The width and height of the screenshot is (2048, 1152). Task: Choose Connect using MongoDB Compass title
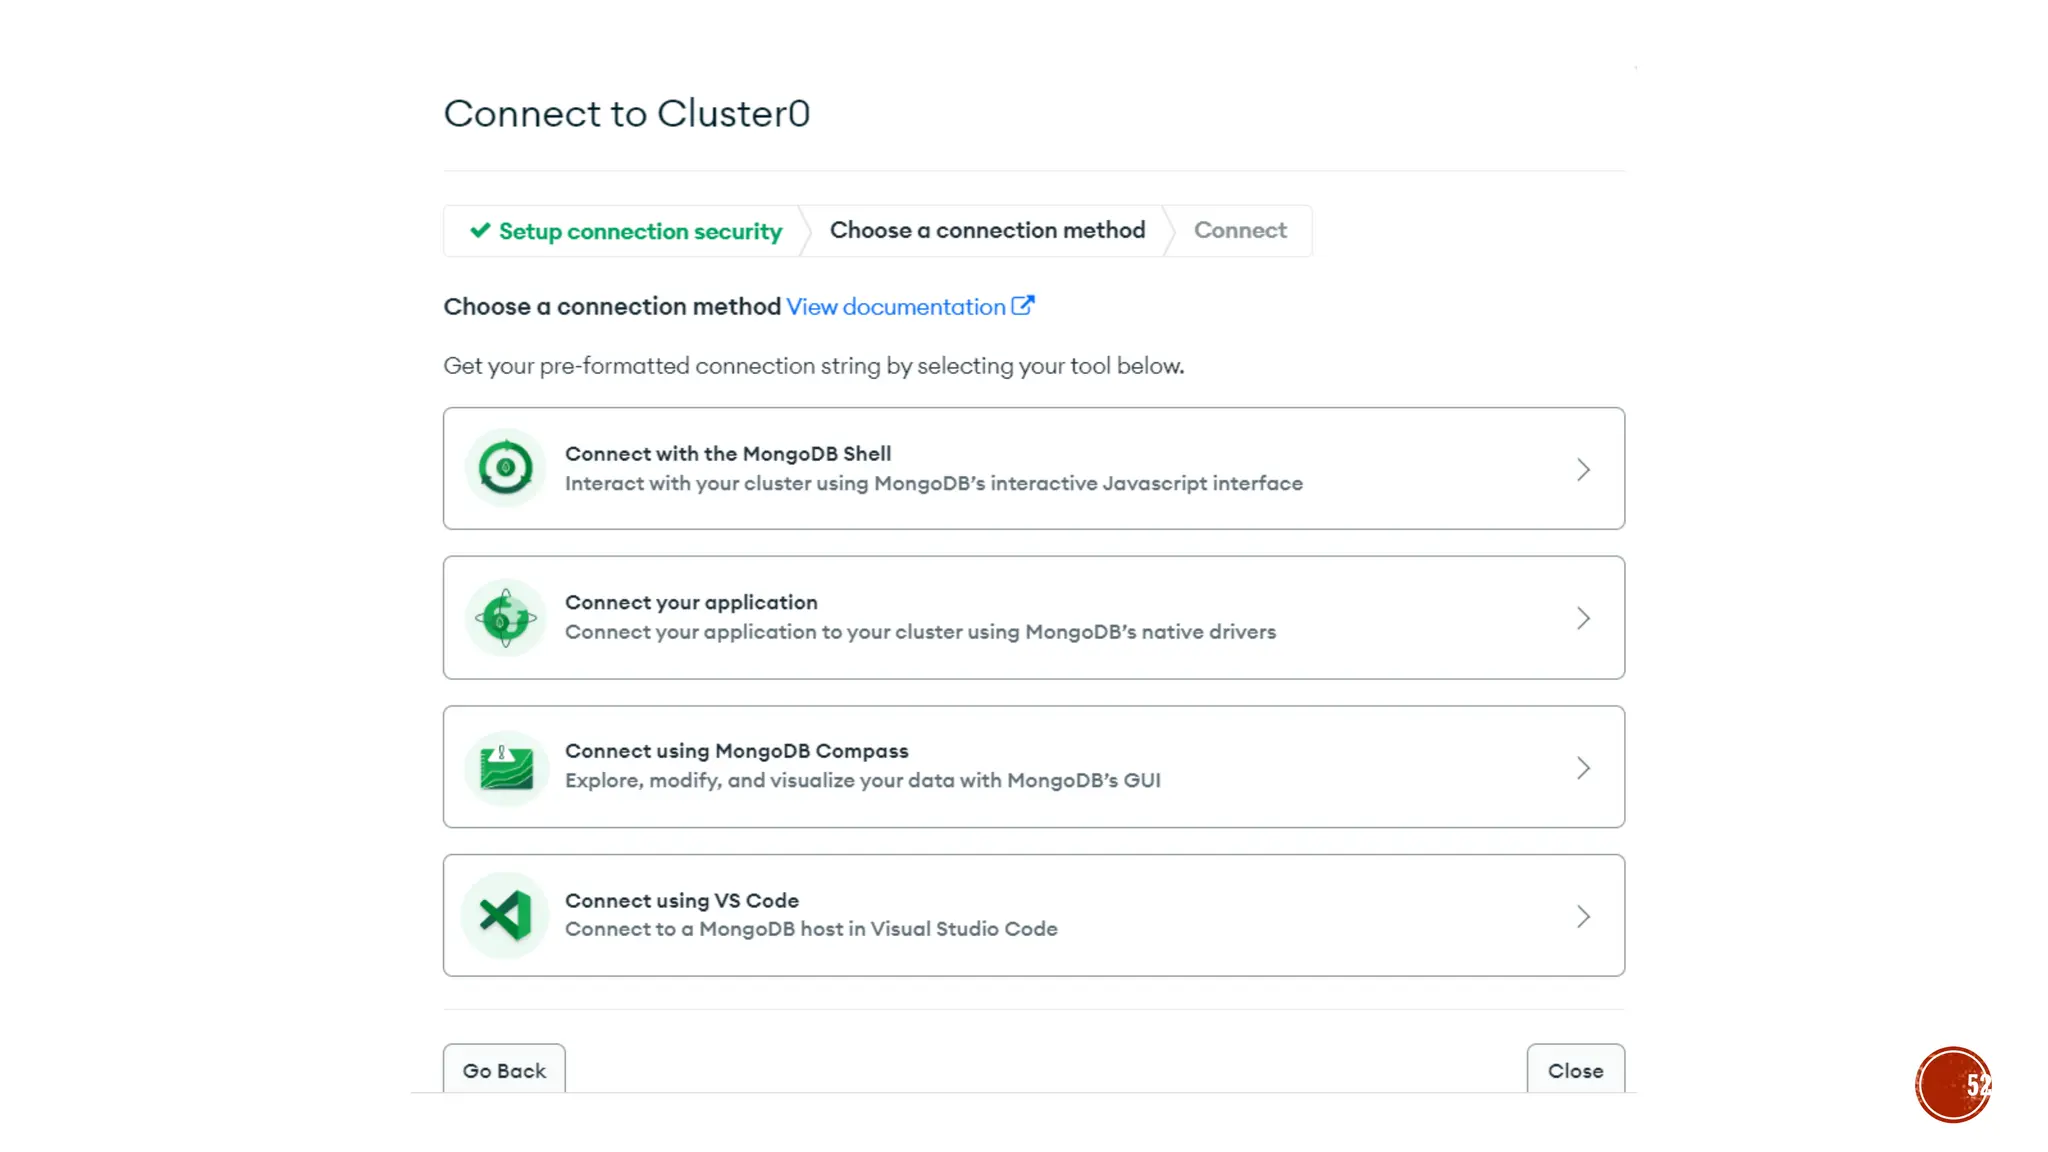(x=737, y=751)
